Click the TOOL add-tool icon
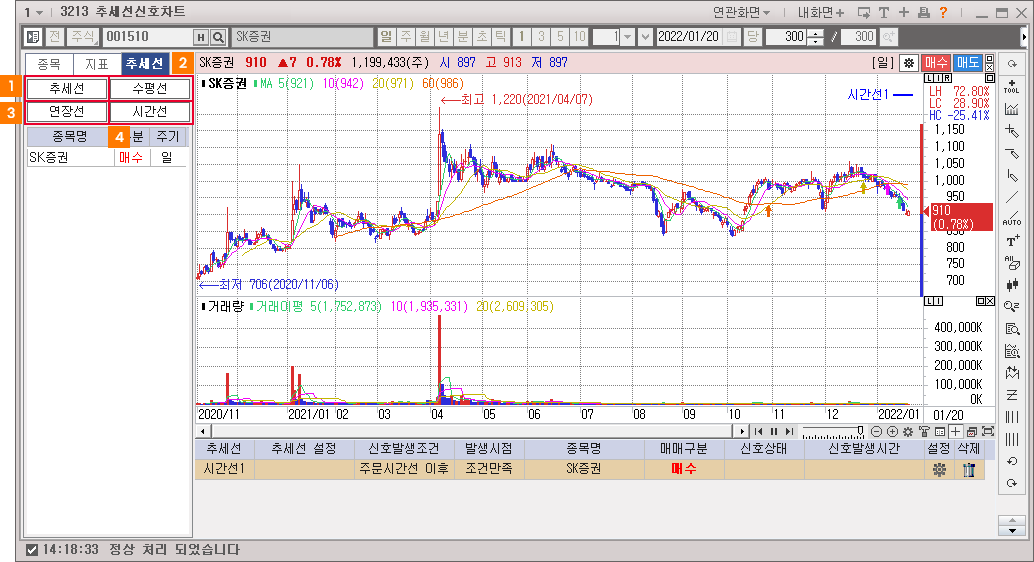The width and height of the screenshot is (1034, 562). [1012, 86]
